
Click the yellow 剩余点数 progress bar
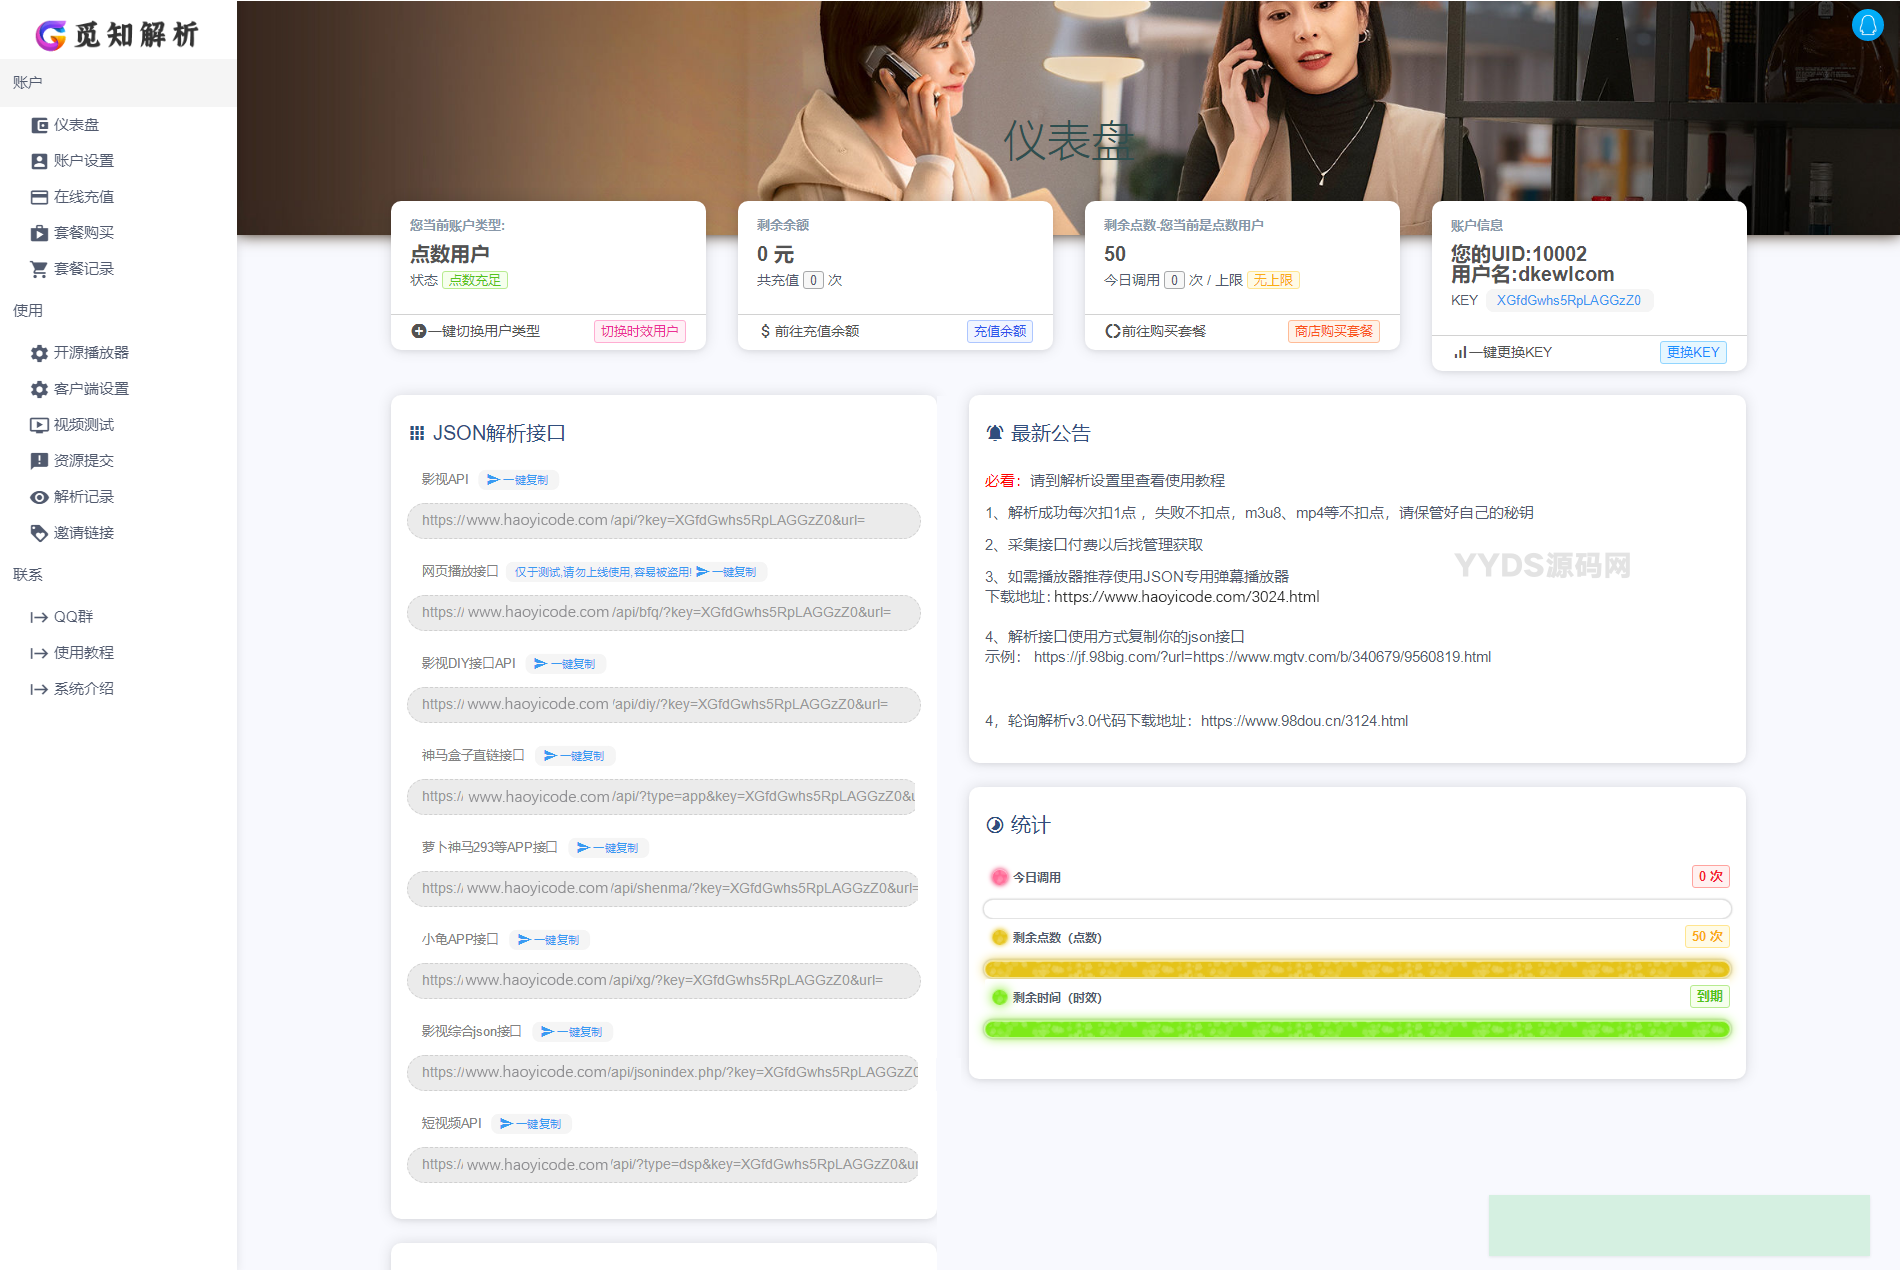pos(1357,969)
